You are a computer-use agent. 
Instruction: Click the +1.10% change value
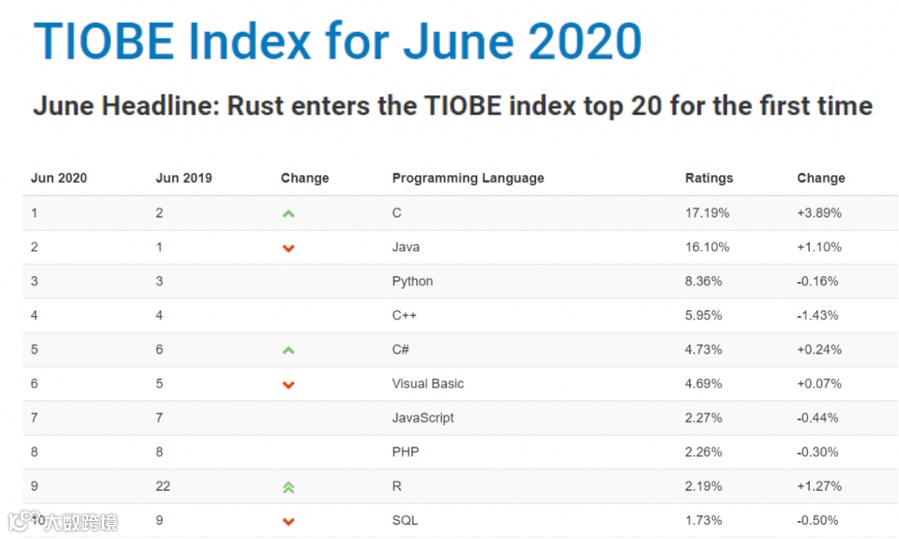point(819,247)
